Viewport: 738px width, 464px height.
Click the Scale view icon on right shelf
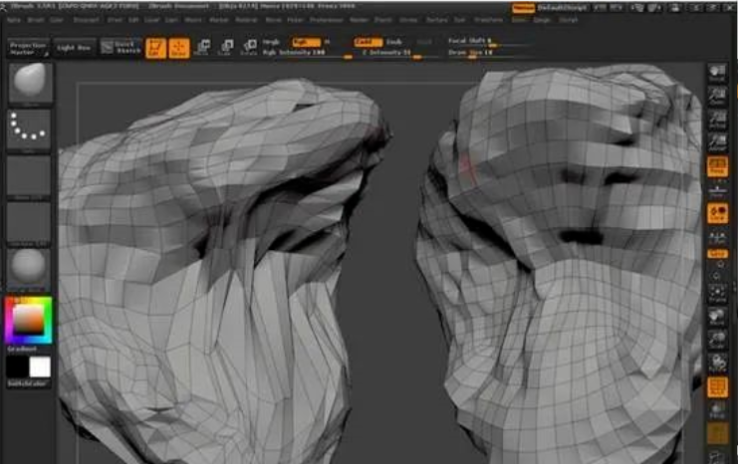click(x=717, y=340)
